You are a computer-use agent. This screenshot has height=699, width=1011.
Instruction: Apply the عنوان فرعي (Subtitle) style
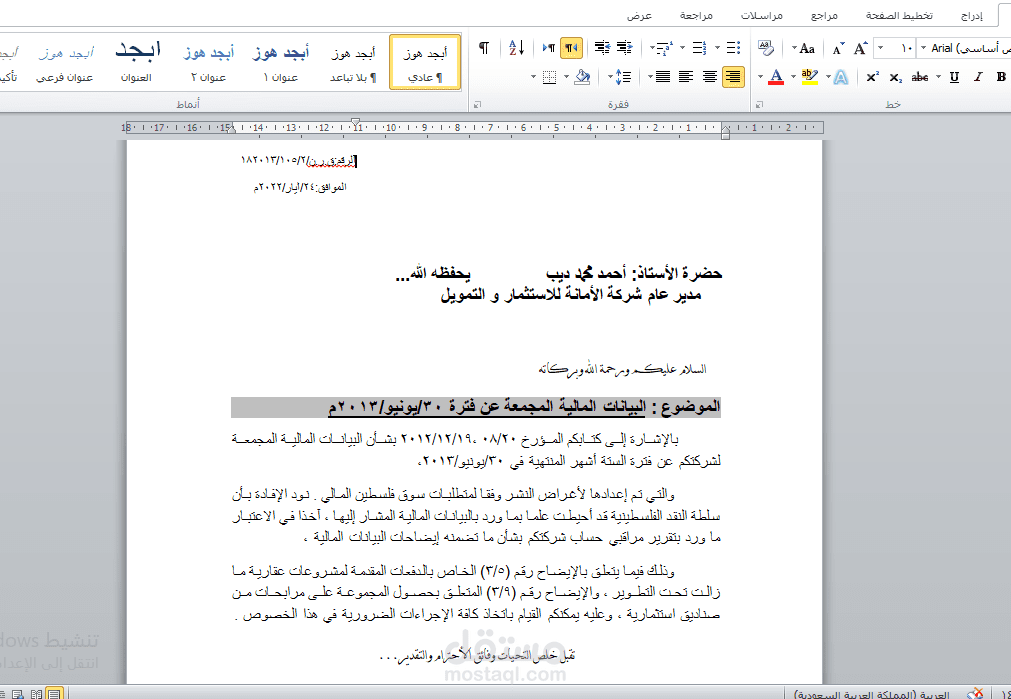(x=64, y=63)
